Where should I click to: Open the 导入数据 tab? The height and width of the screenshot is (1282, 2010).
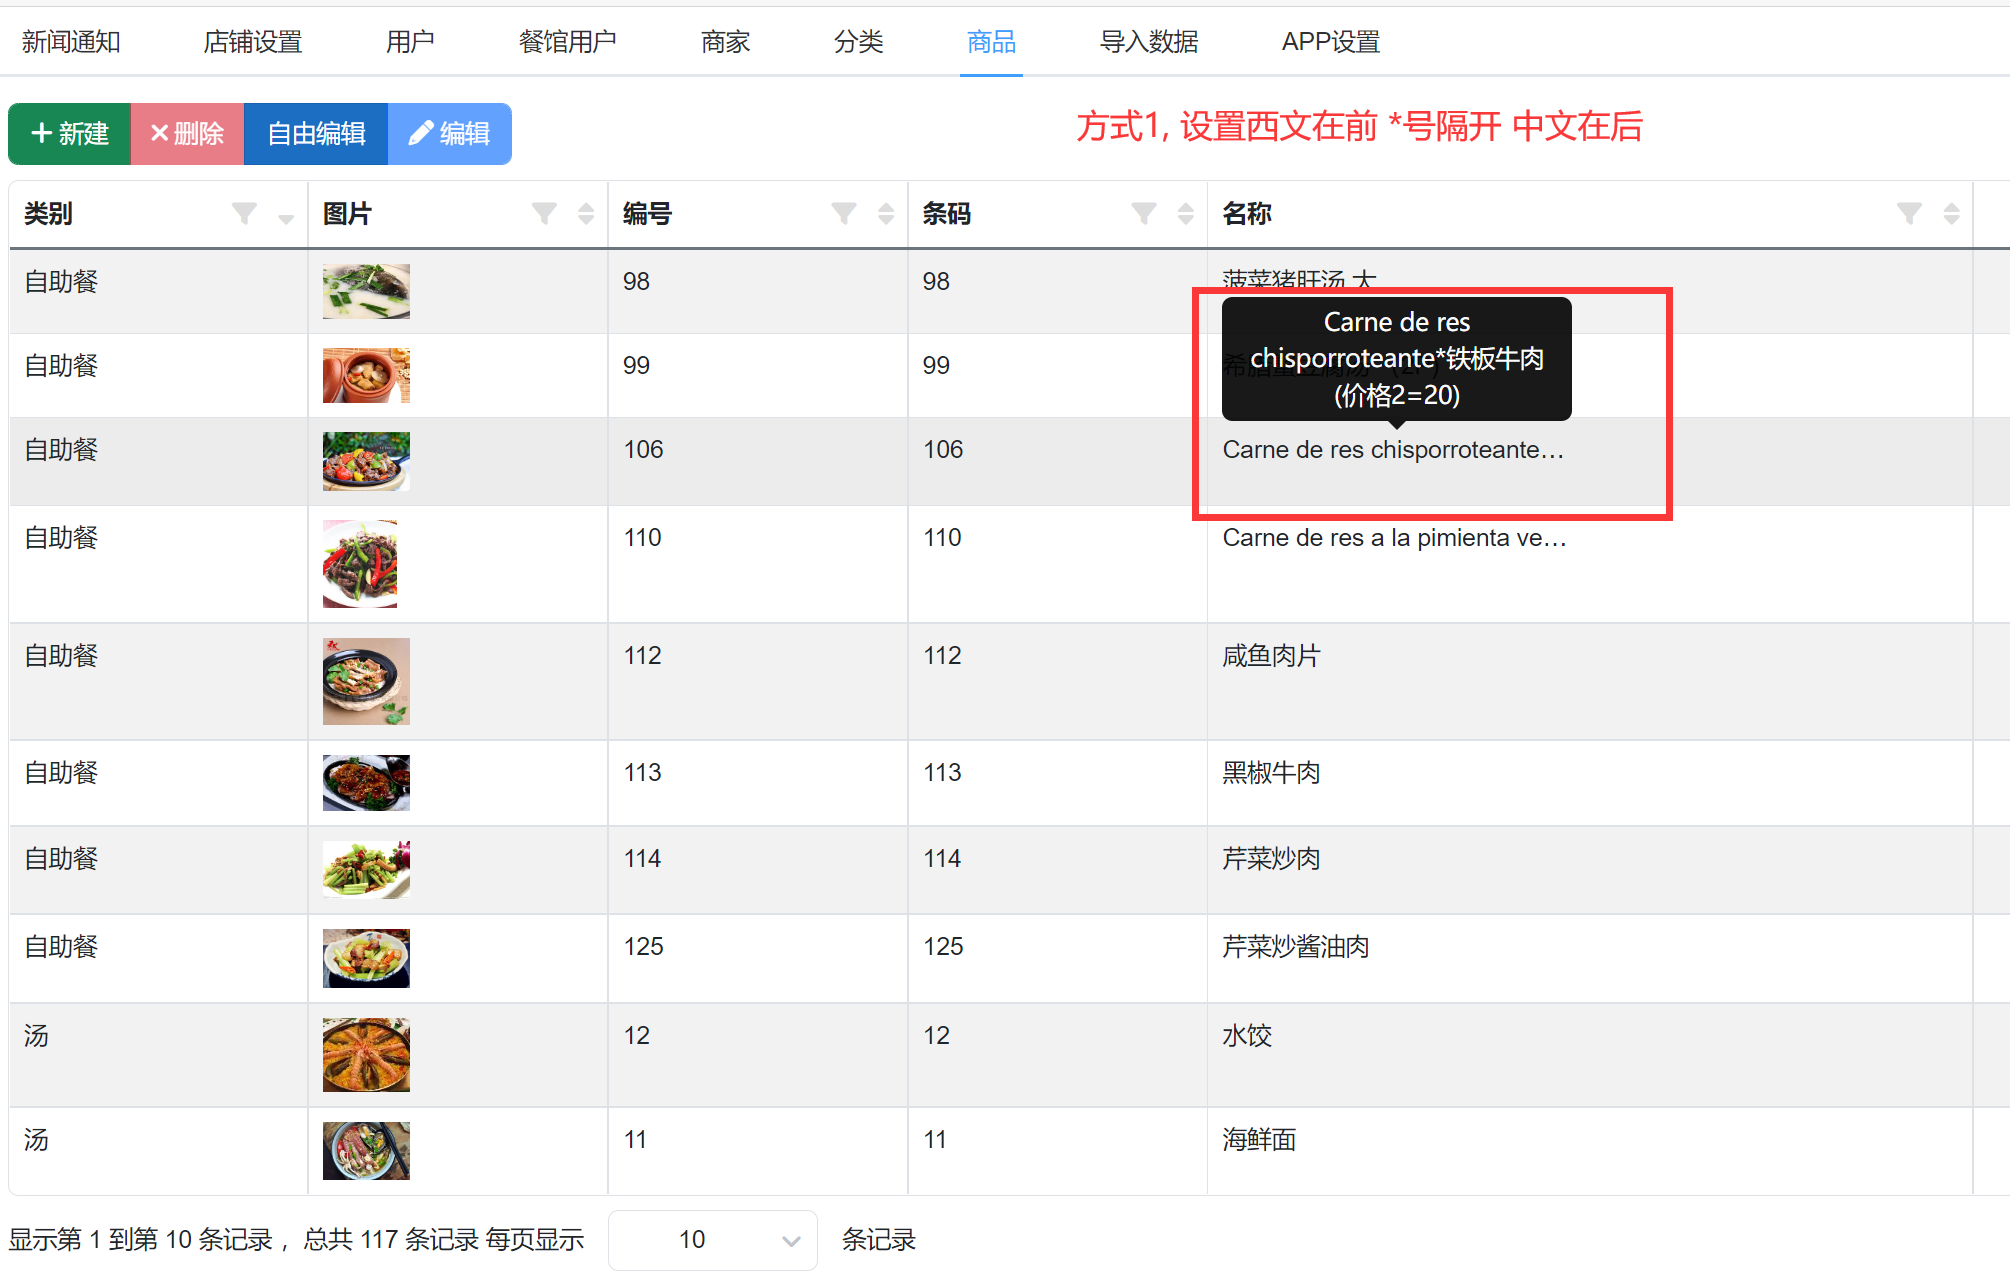coord(1149,42)
